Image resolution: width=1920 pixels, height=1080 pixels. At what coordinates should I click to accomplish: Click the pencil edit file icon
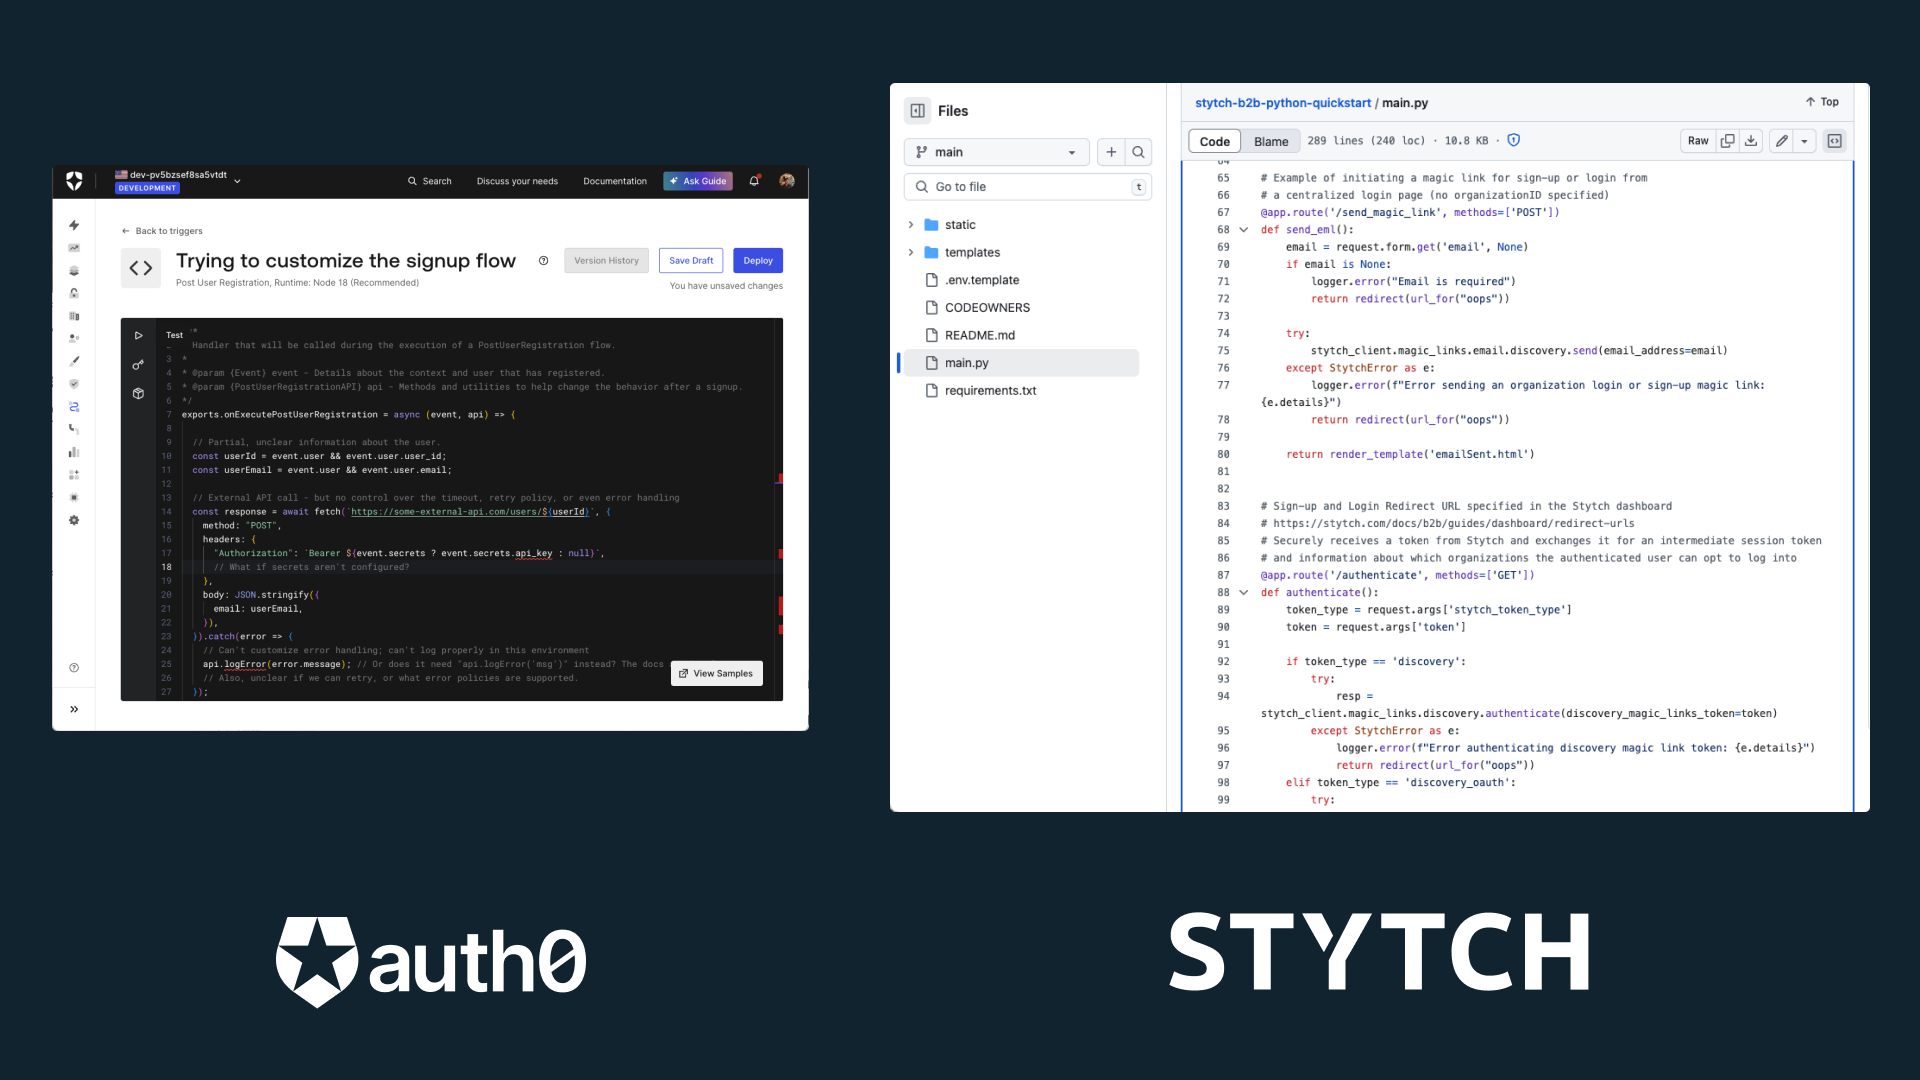tap(1781, 141)
